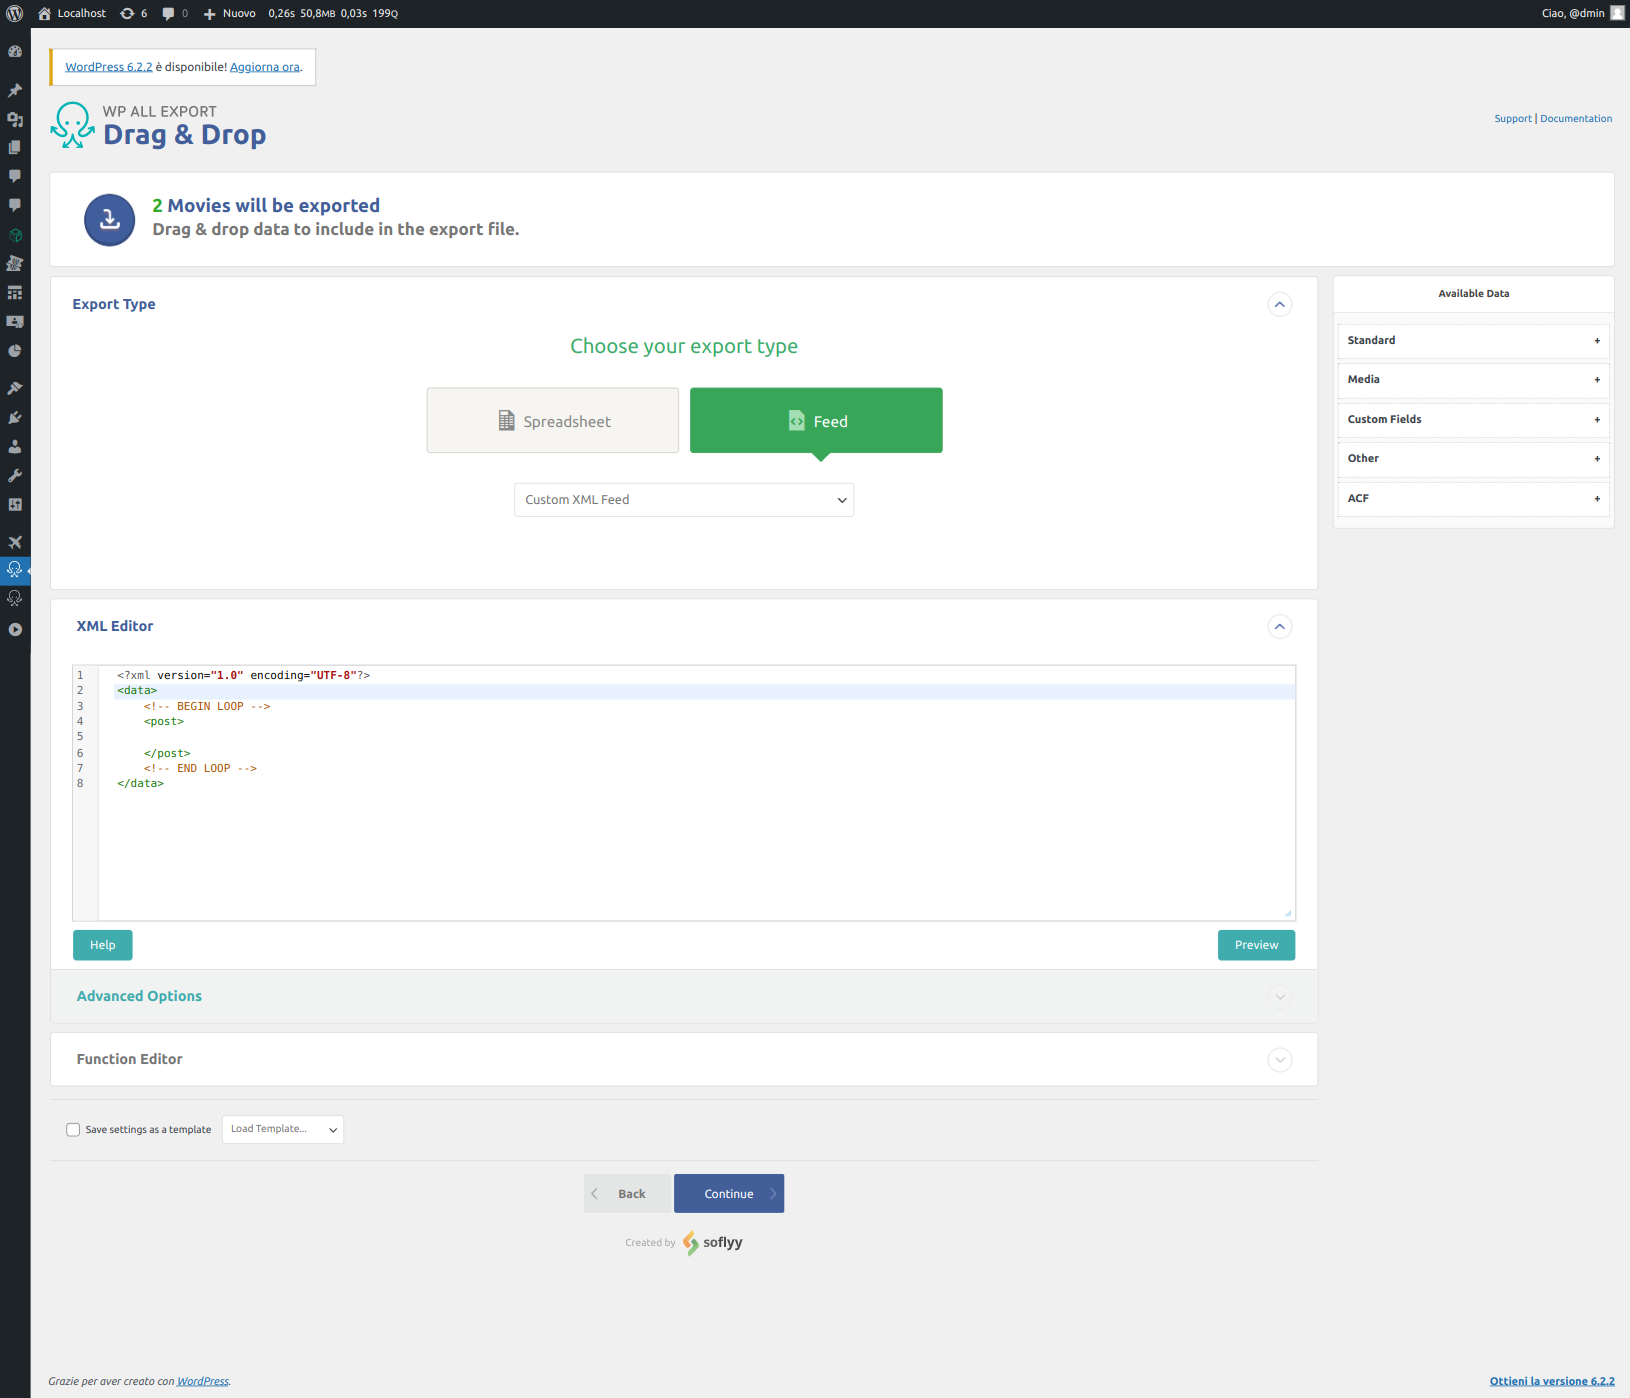Open the Custom XML Feed dropdown
1630x1398 pixels.
pyautogui.click(x=684, y=500)
